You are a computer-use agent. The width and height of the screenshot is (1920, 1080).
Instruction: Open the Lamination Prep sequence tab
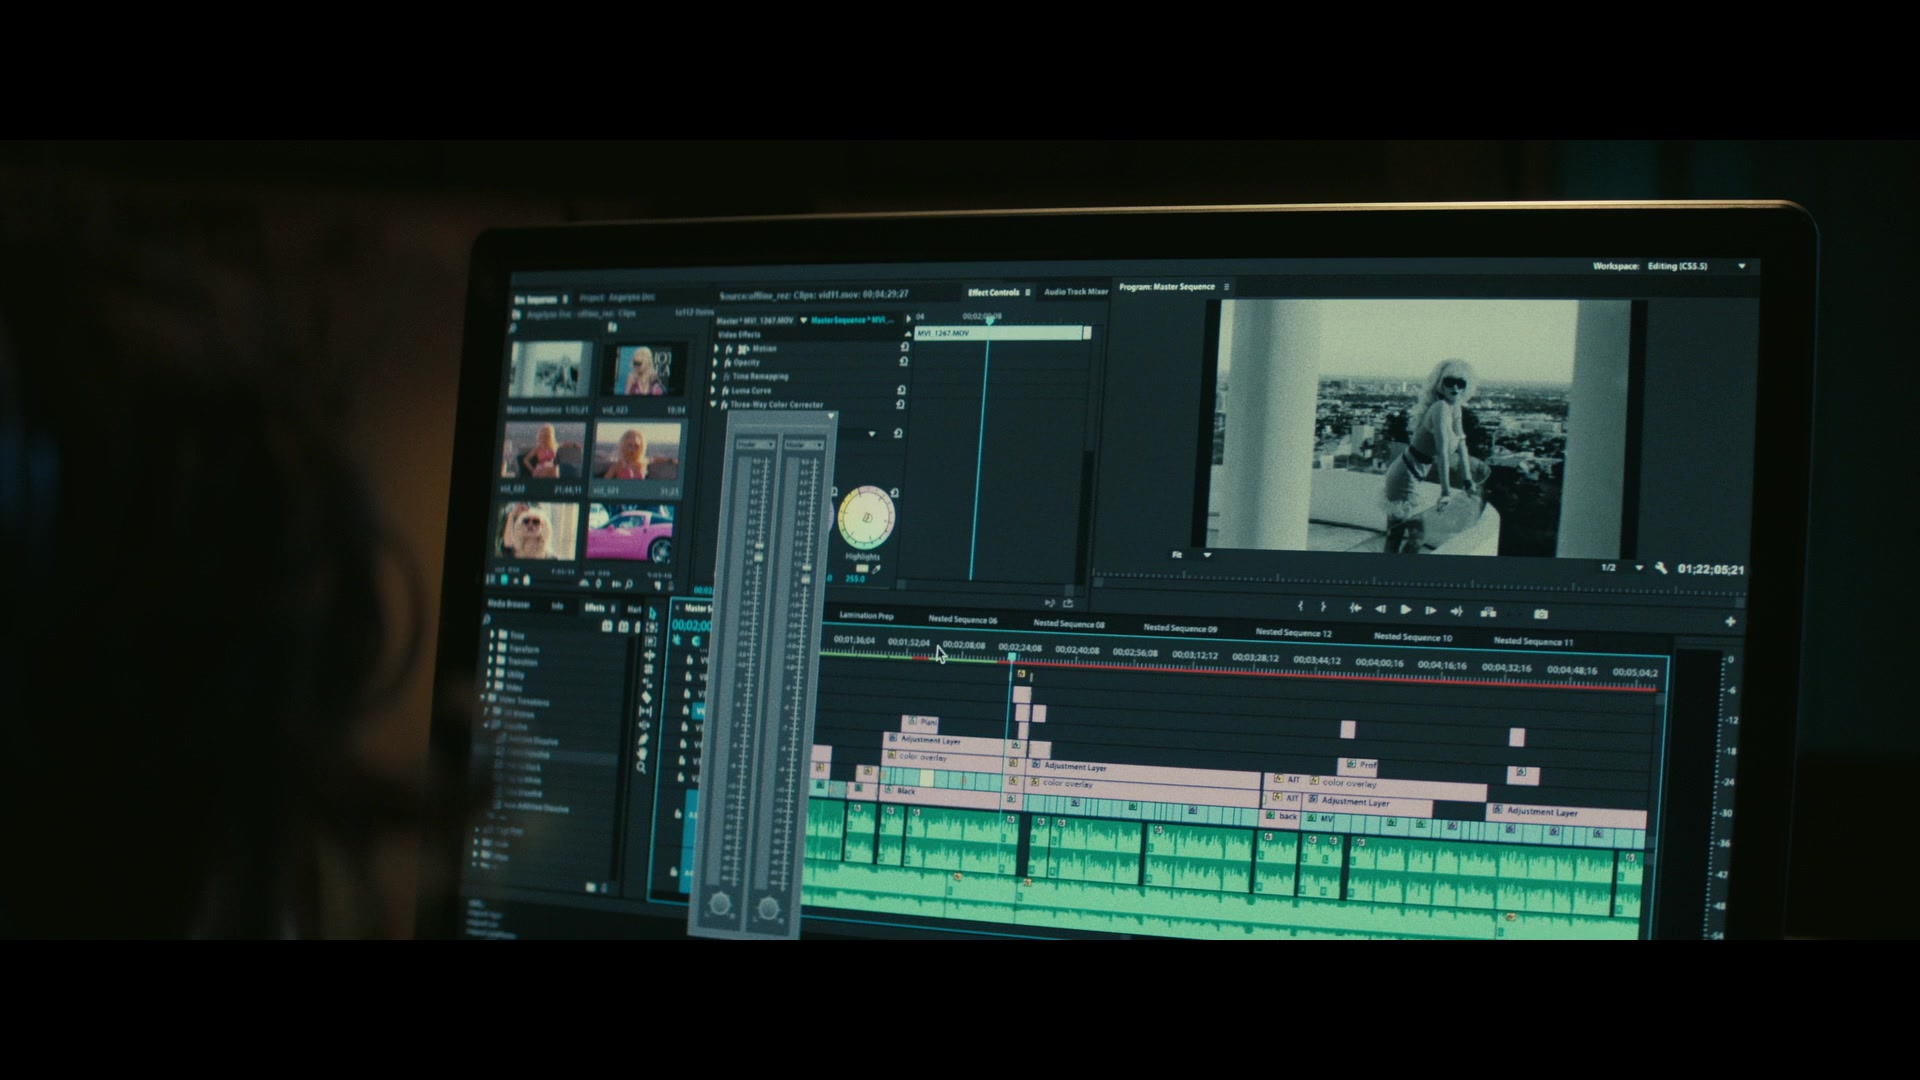867,616
